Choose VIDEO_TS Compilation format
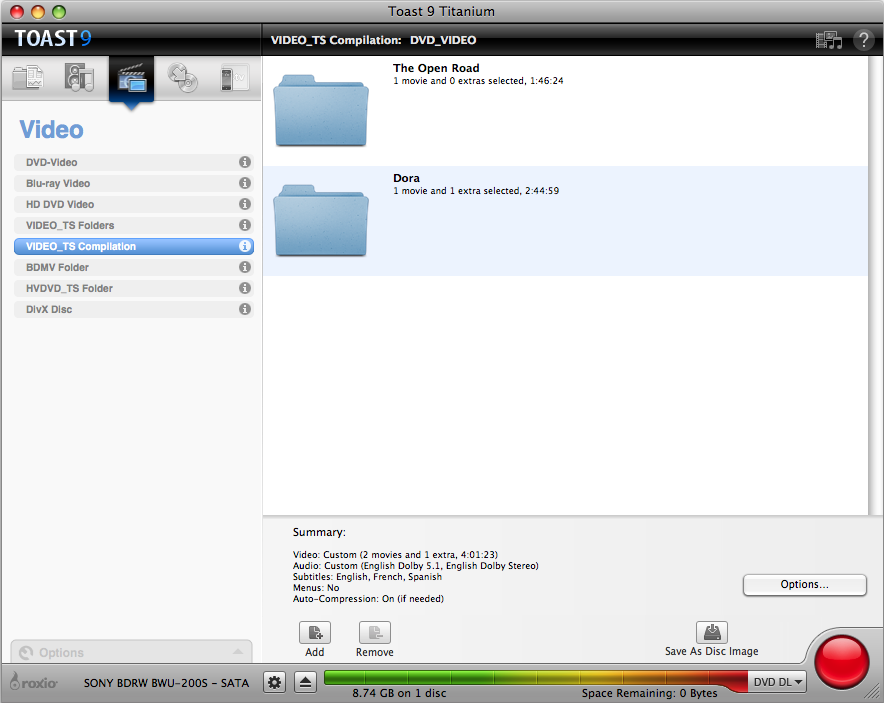This screenshot has width=884, height=703. pos(134,246)
